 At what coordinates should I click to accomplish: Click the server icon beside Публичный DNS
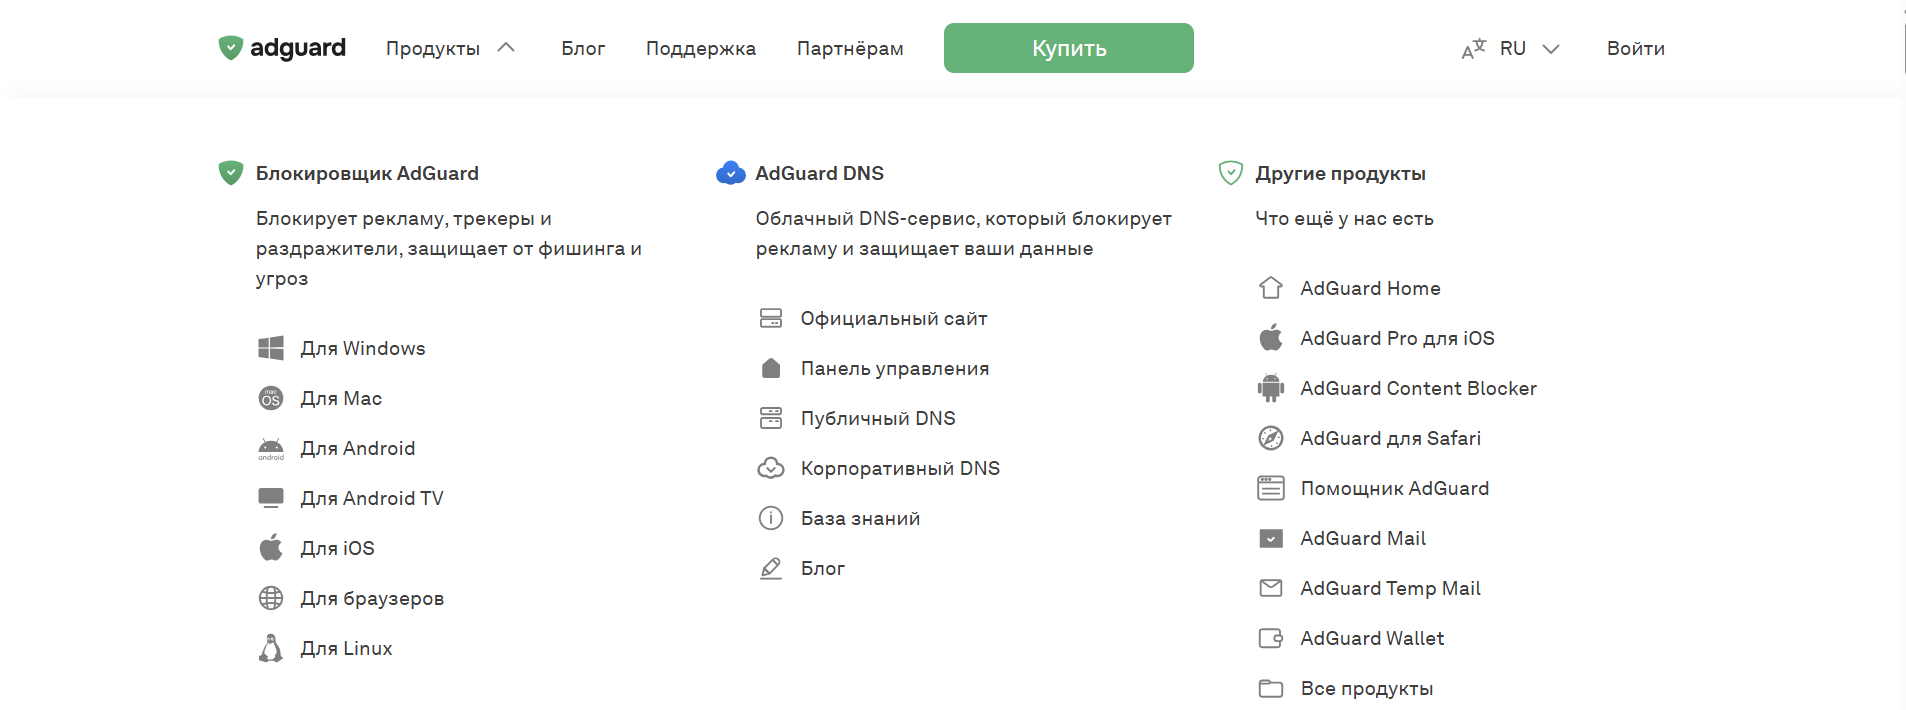tap(771, 418)
